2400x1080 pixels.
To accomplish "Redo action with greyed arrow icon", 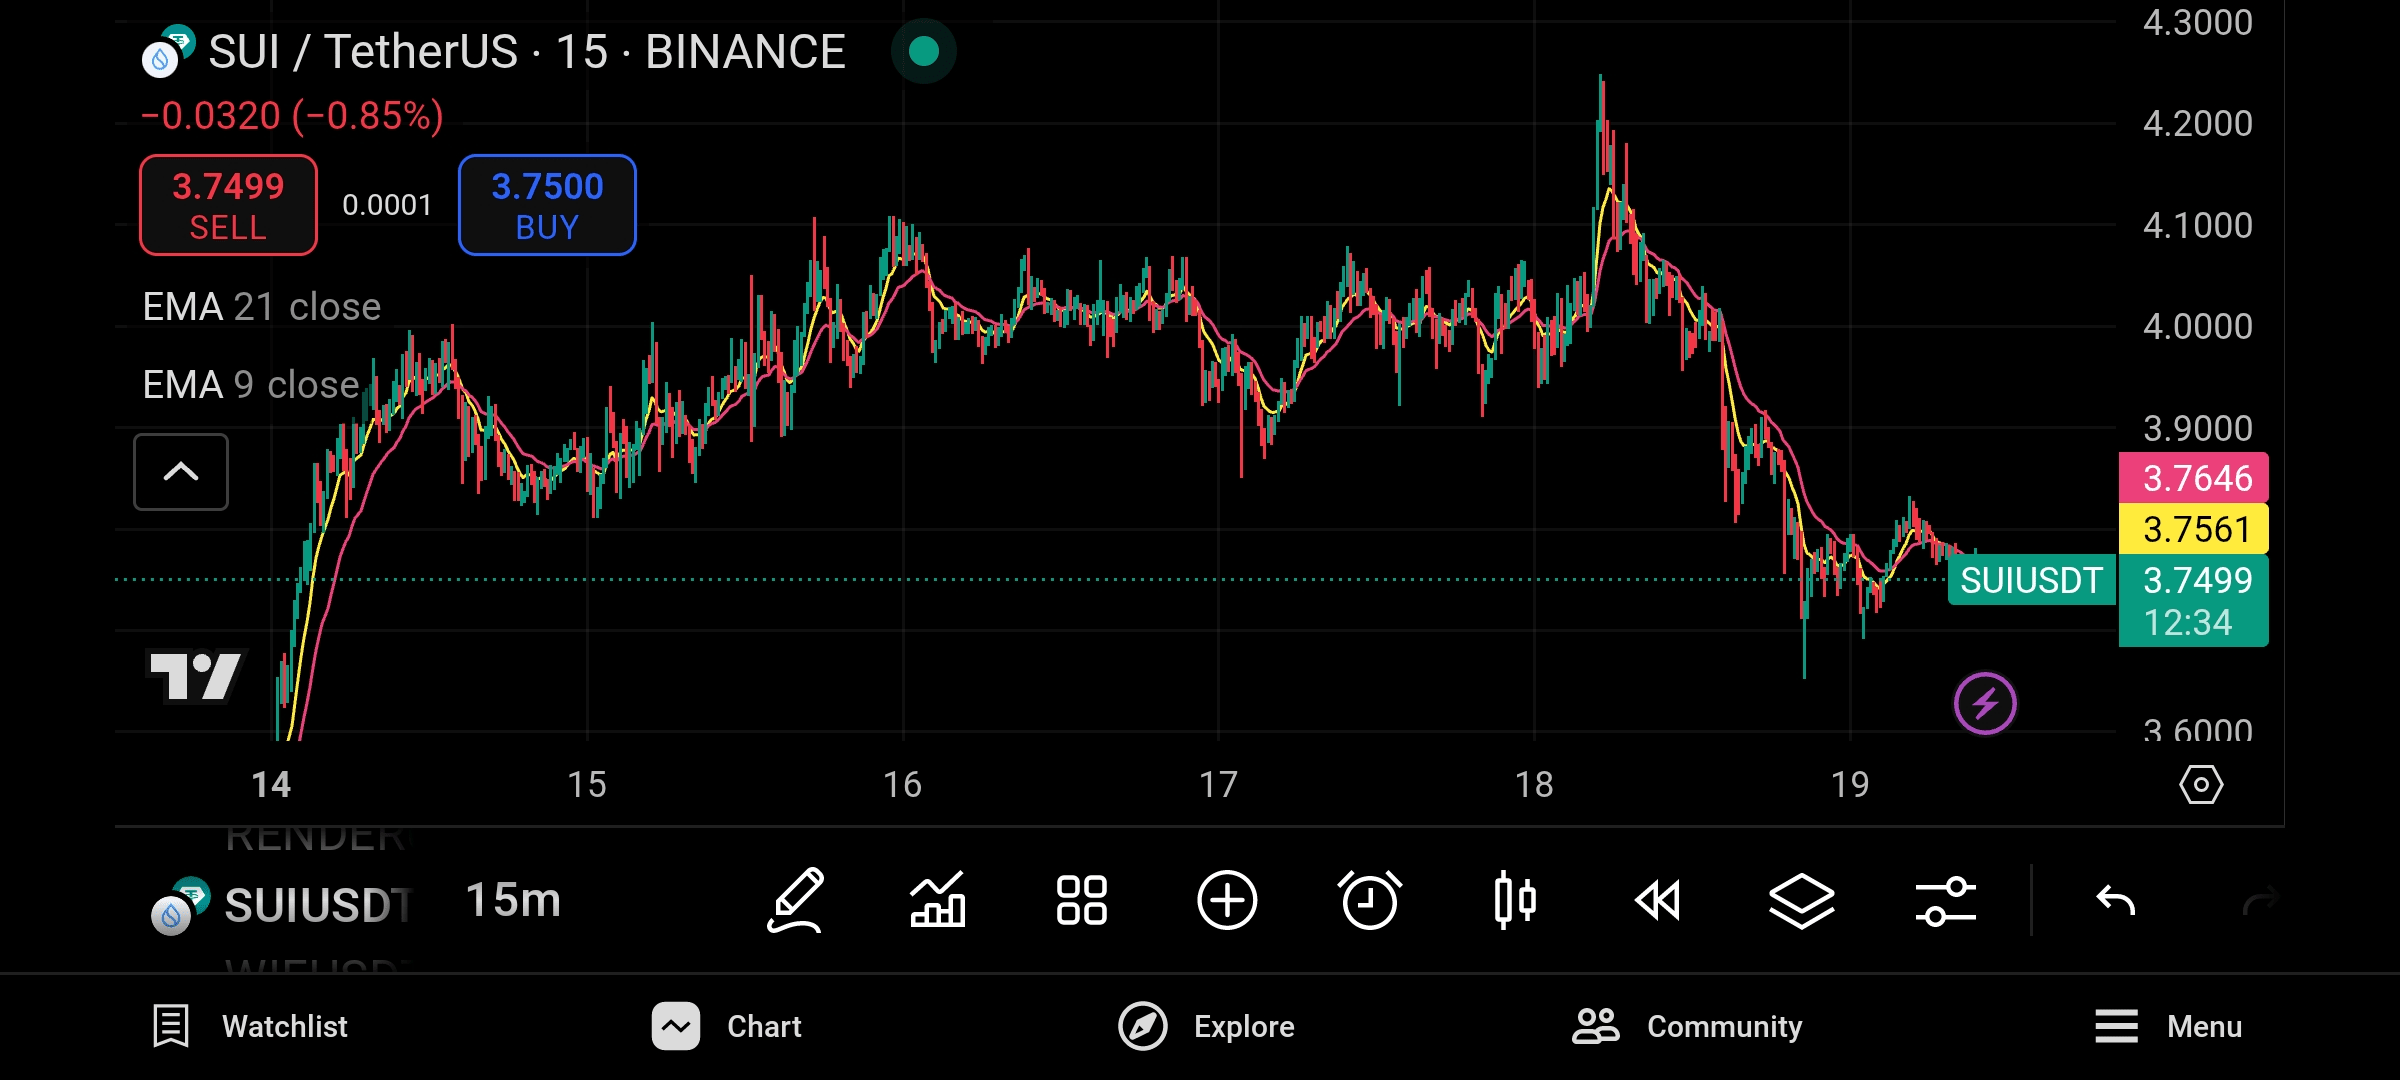I will tap(2260, 901).
